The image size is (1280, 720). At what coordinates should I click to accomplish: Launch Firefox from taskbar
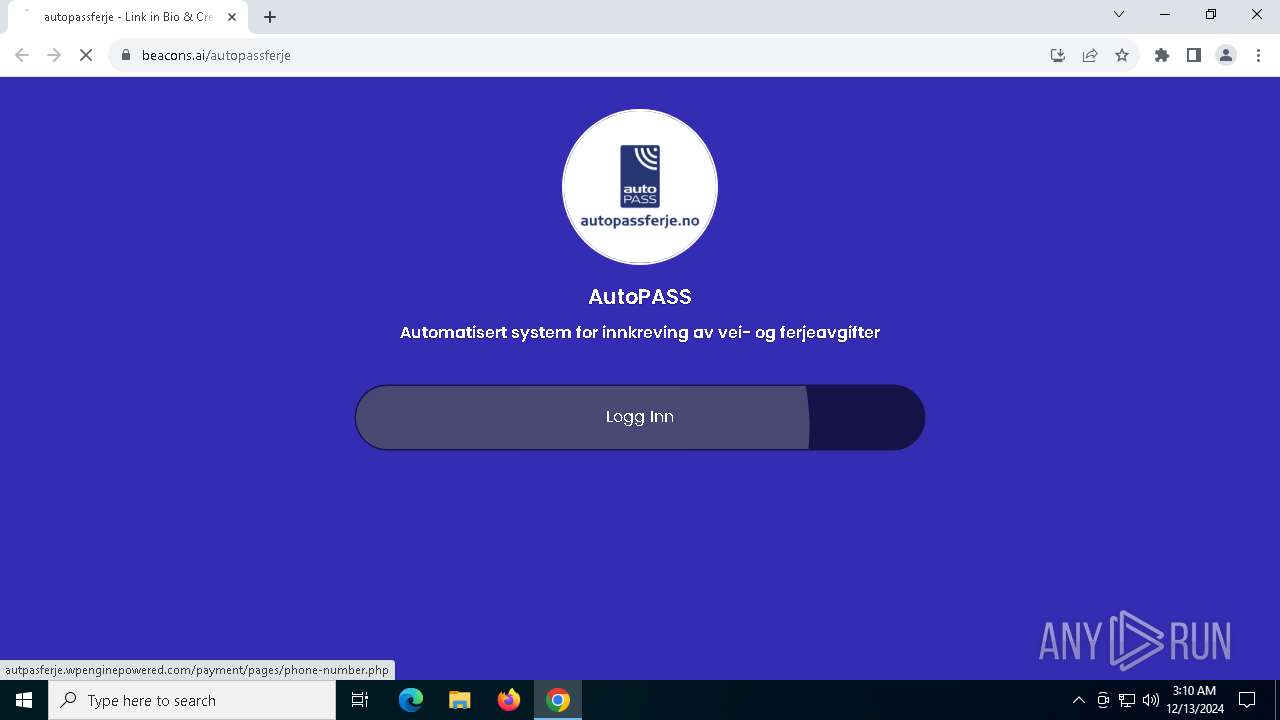[x=509, y=700]
